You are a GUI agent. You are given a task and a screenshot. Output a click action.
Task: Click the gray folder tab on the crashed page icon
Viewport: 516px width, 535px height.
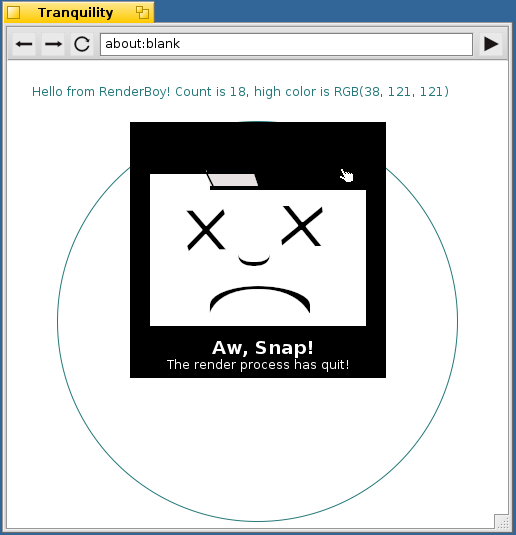pos(232,180)
